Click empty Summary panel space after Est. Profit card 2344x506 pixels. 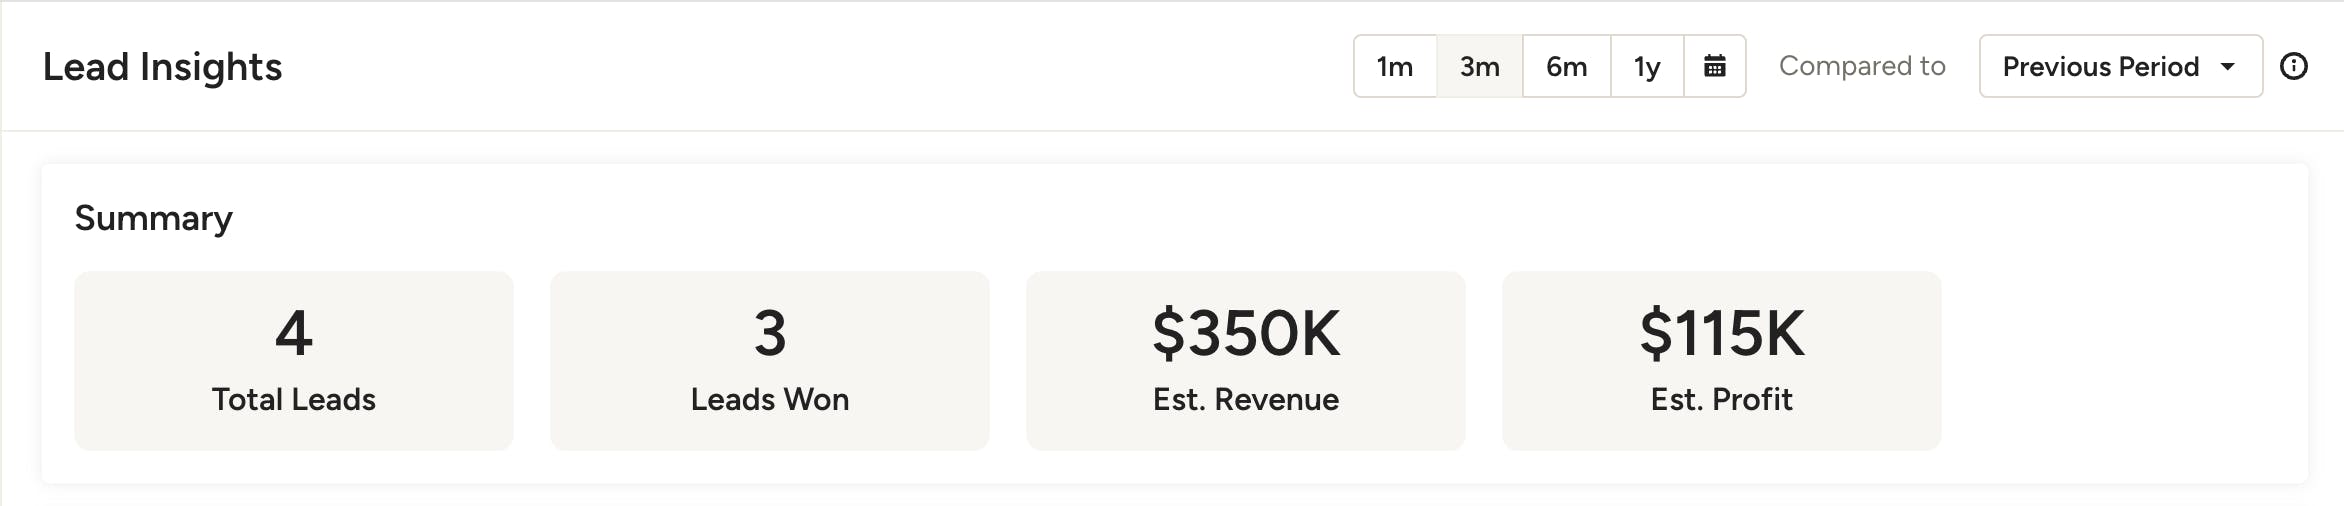tap(2120, 360)
